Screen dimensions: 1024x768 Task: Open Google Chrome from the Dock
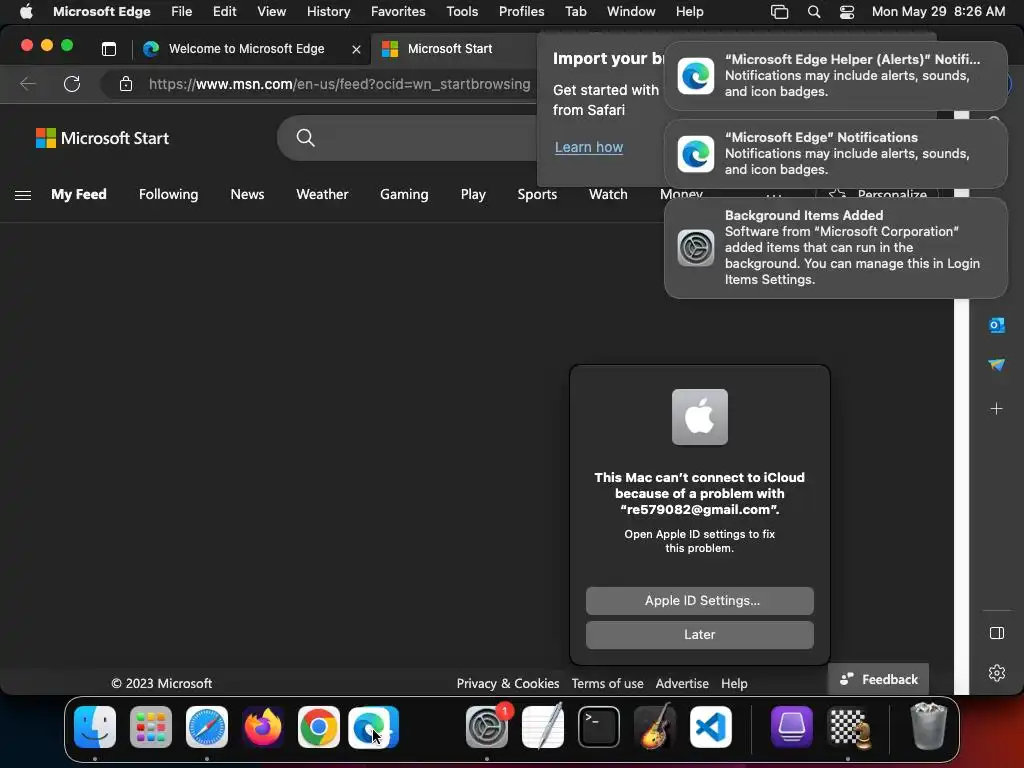point(319,726)
